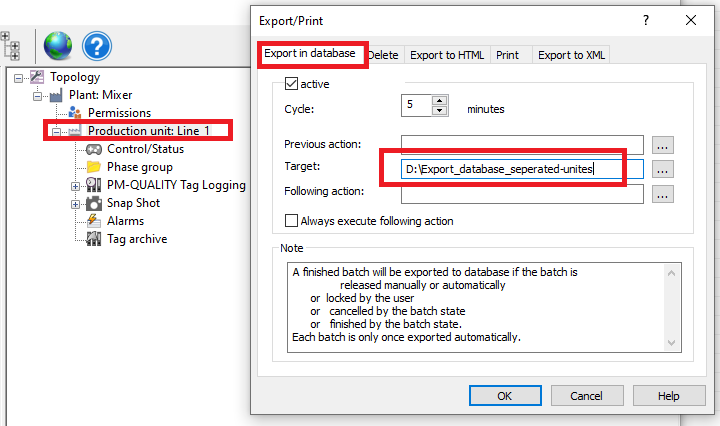Viewport: 720px width, 426px height.
Task: Increase cycle minutes with up arrow
Action: pos(440,100)
